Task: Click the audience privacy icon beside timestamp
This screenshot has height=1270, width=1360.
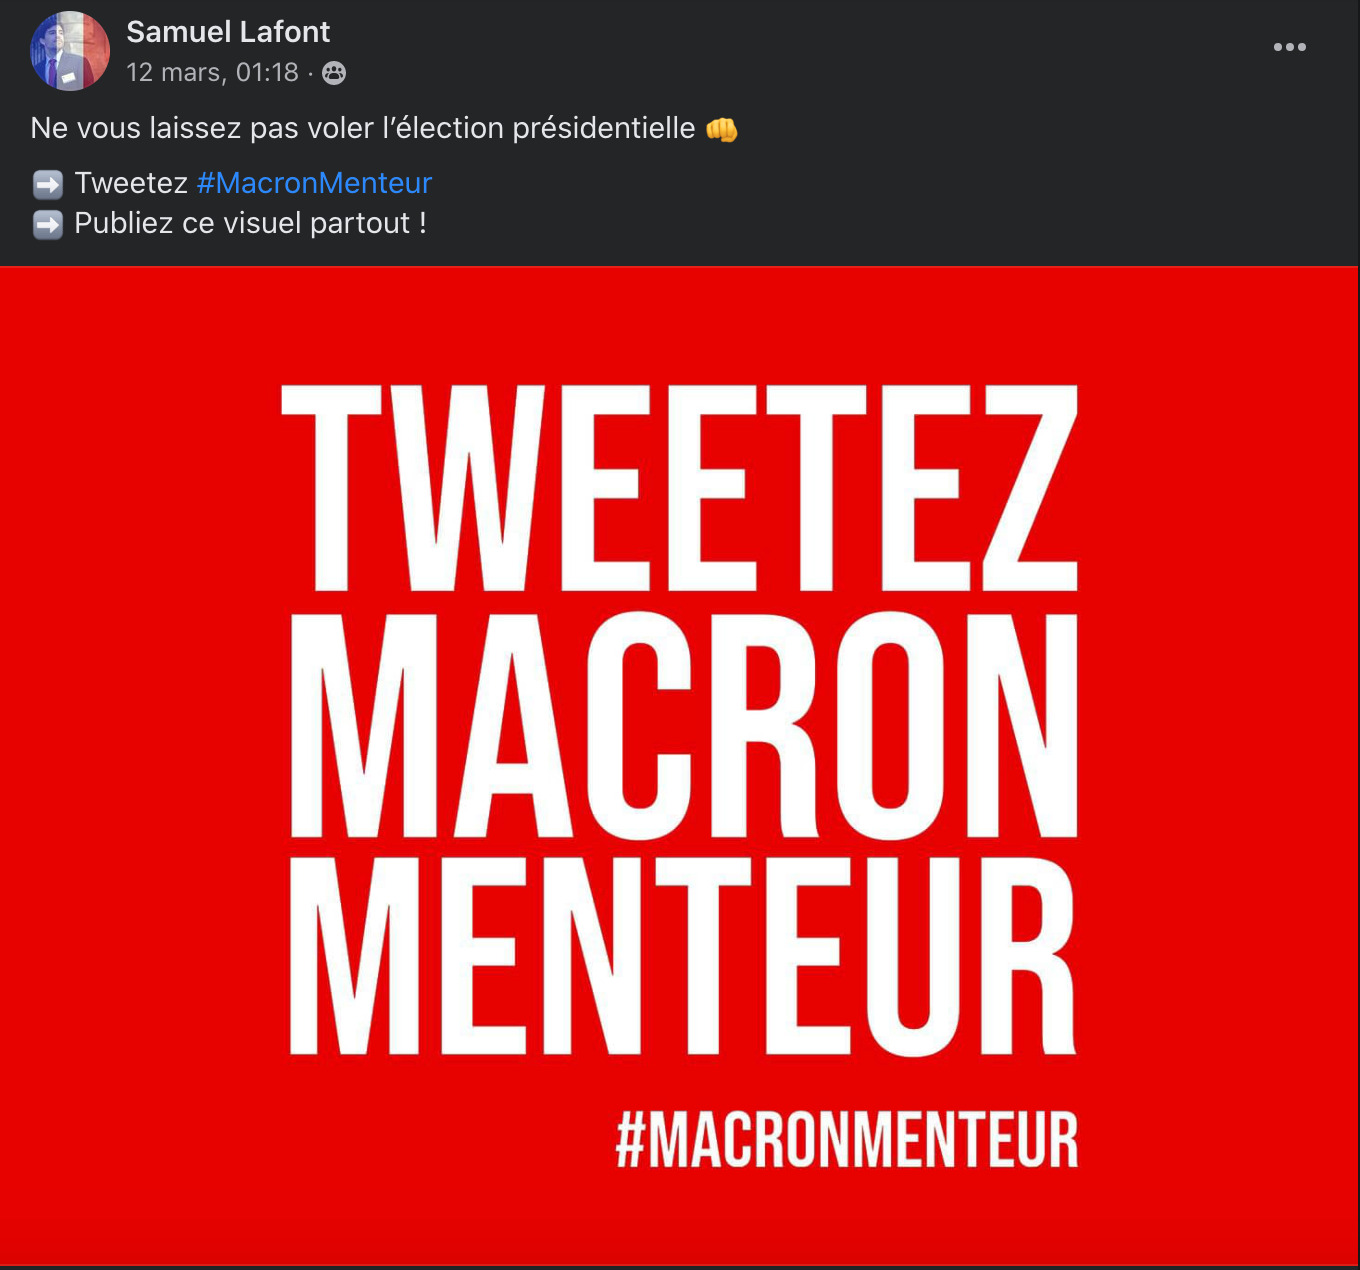Action: (334, 73)
